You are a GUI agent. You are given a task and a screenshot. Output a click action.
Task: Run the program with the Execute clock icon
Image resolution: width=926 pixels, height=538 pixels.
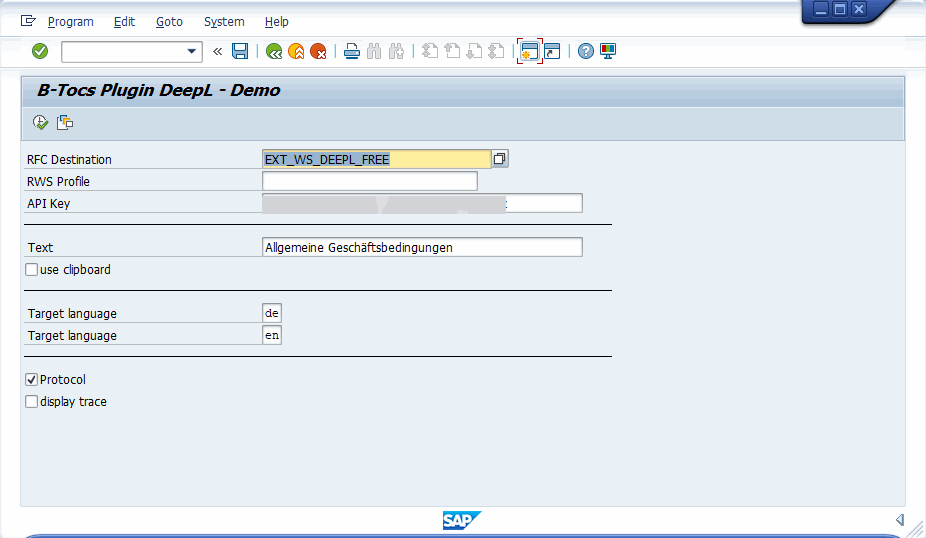click(40, 122)
